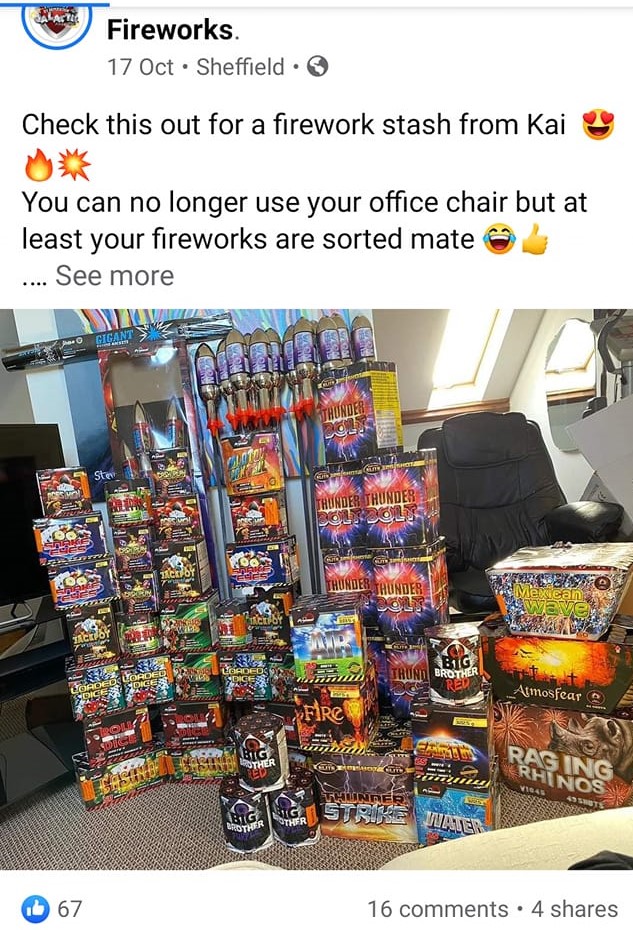The width and height of the screenshot is (633, 930).
Task: Click the blue thumbs-up reaction icon
Action: (x=36, y=908)
